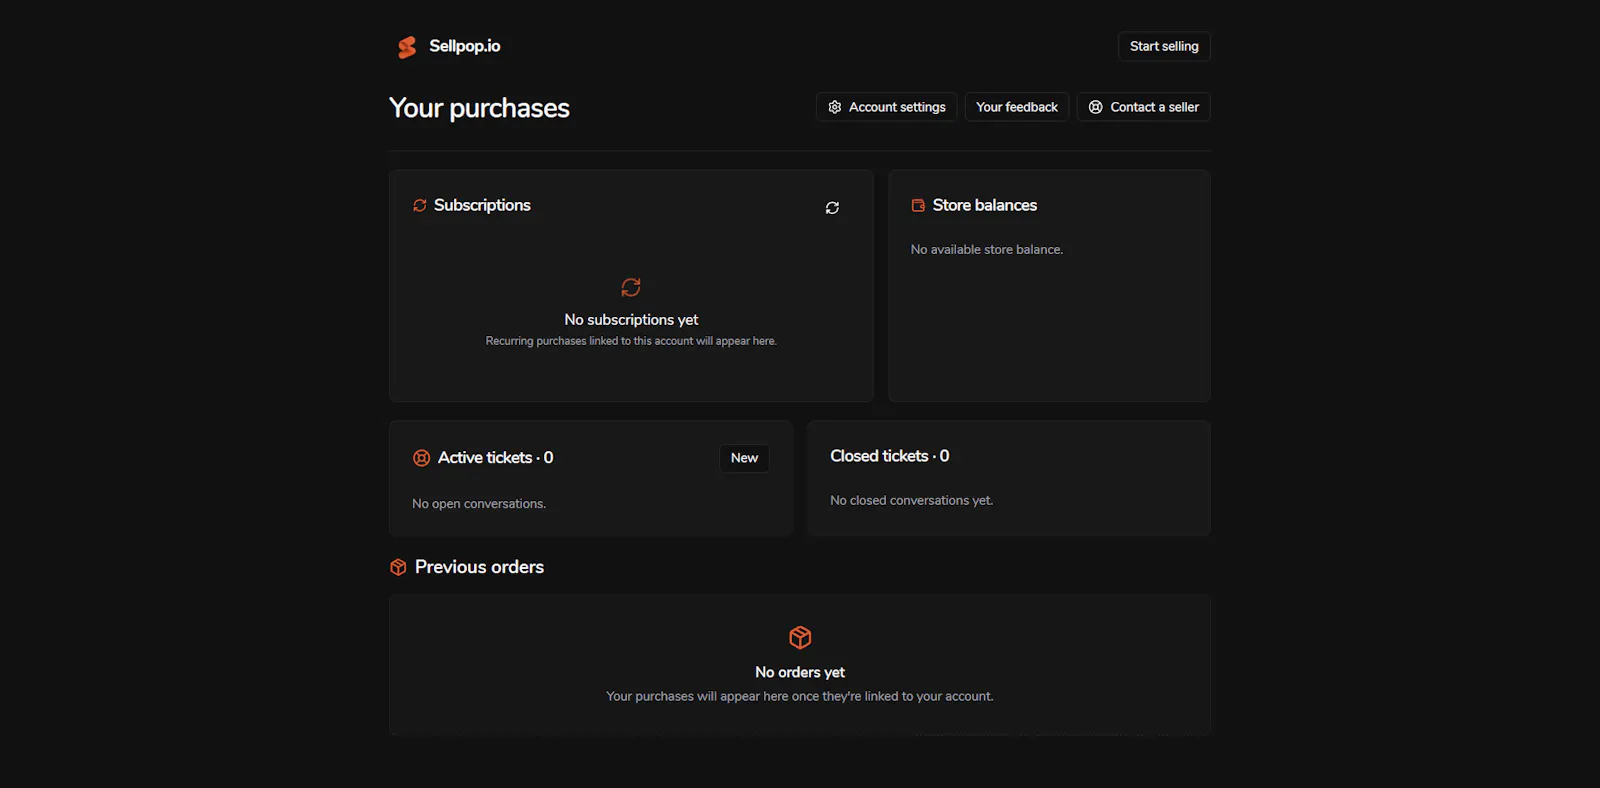Click "No orders yet" text

(800, 673)
